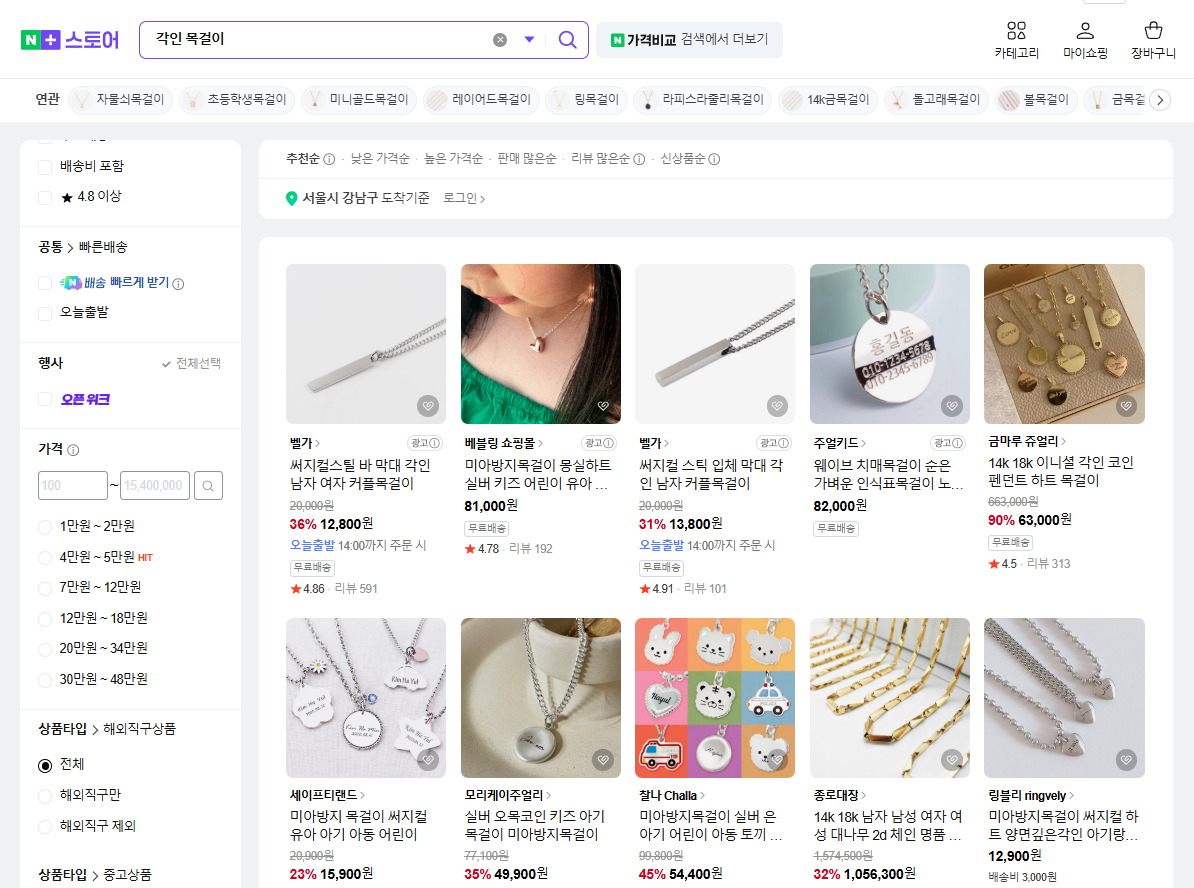Click the info icon beside 배송 빠르게 받기

tap(178, 284)
